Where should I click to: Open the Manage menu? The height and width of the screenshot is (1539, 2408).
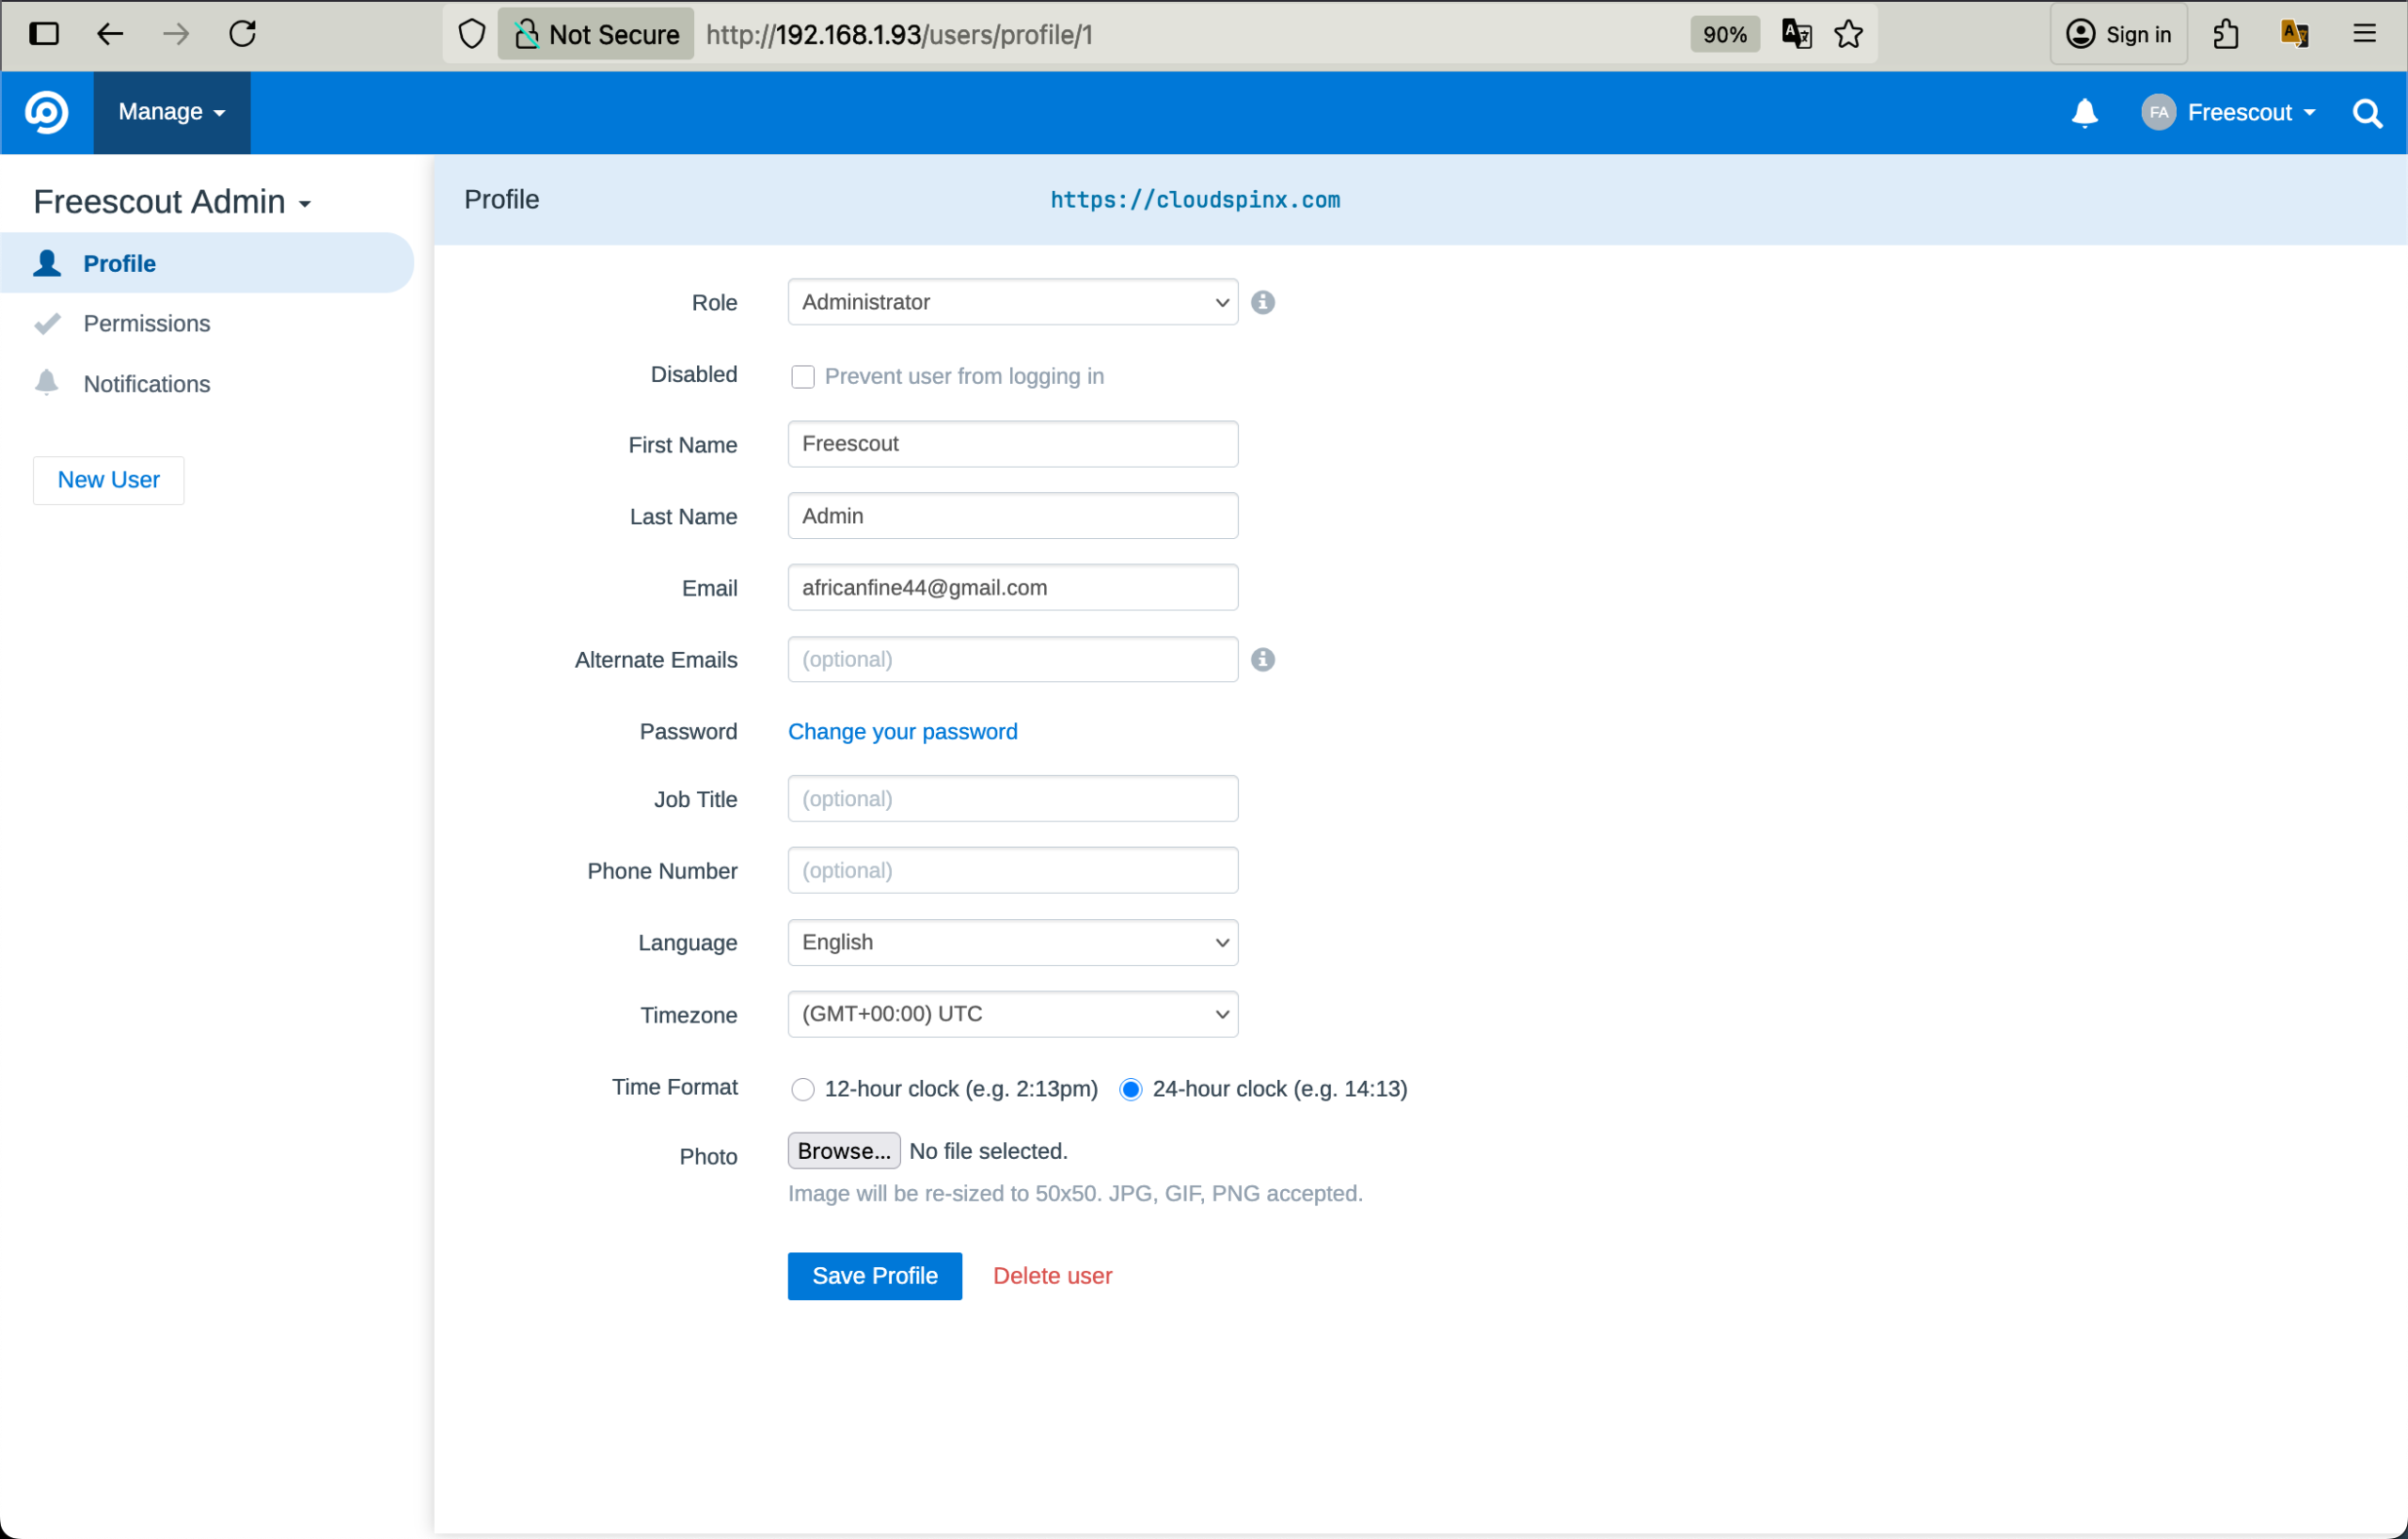170,111
